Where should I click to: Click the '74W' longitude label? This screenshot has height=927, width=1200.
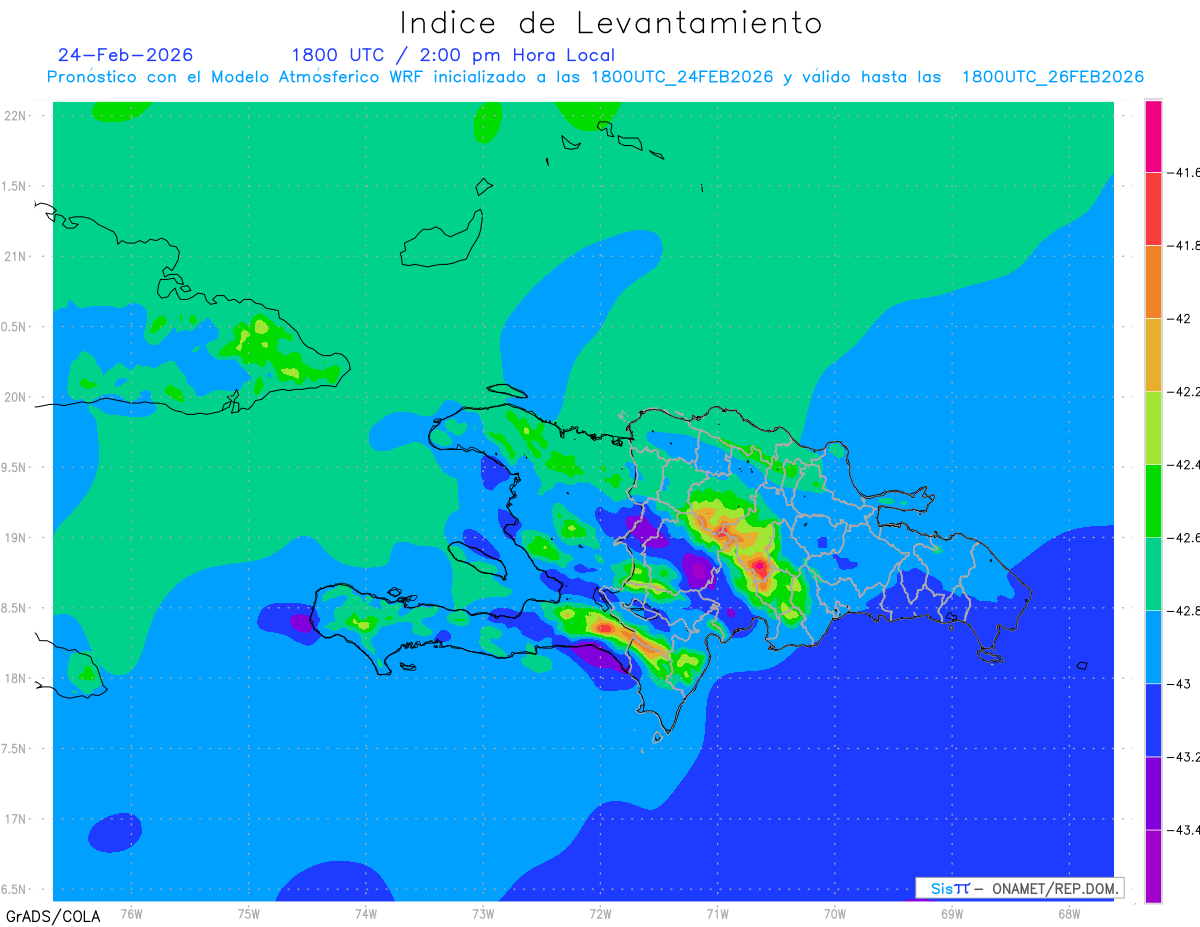tap(366, 913)
